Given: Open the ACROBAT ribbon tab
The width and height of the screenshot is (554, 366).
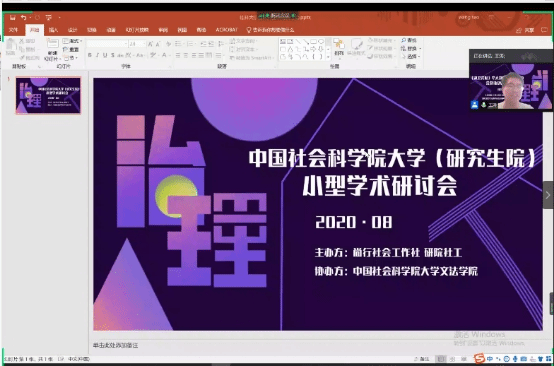Looking at the screenshot, I should coord(226,30).
